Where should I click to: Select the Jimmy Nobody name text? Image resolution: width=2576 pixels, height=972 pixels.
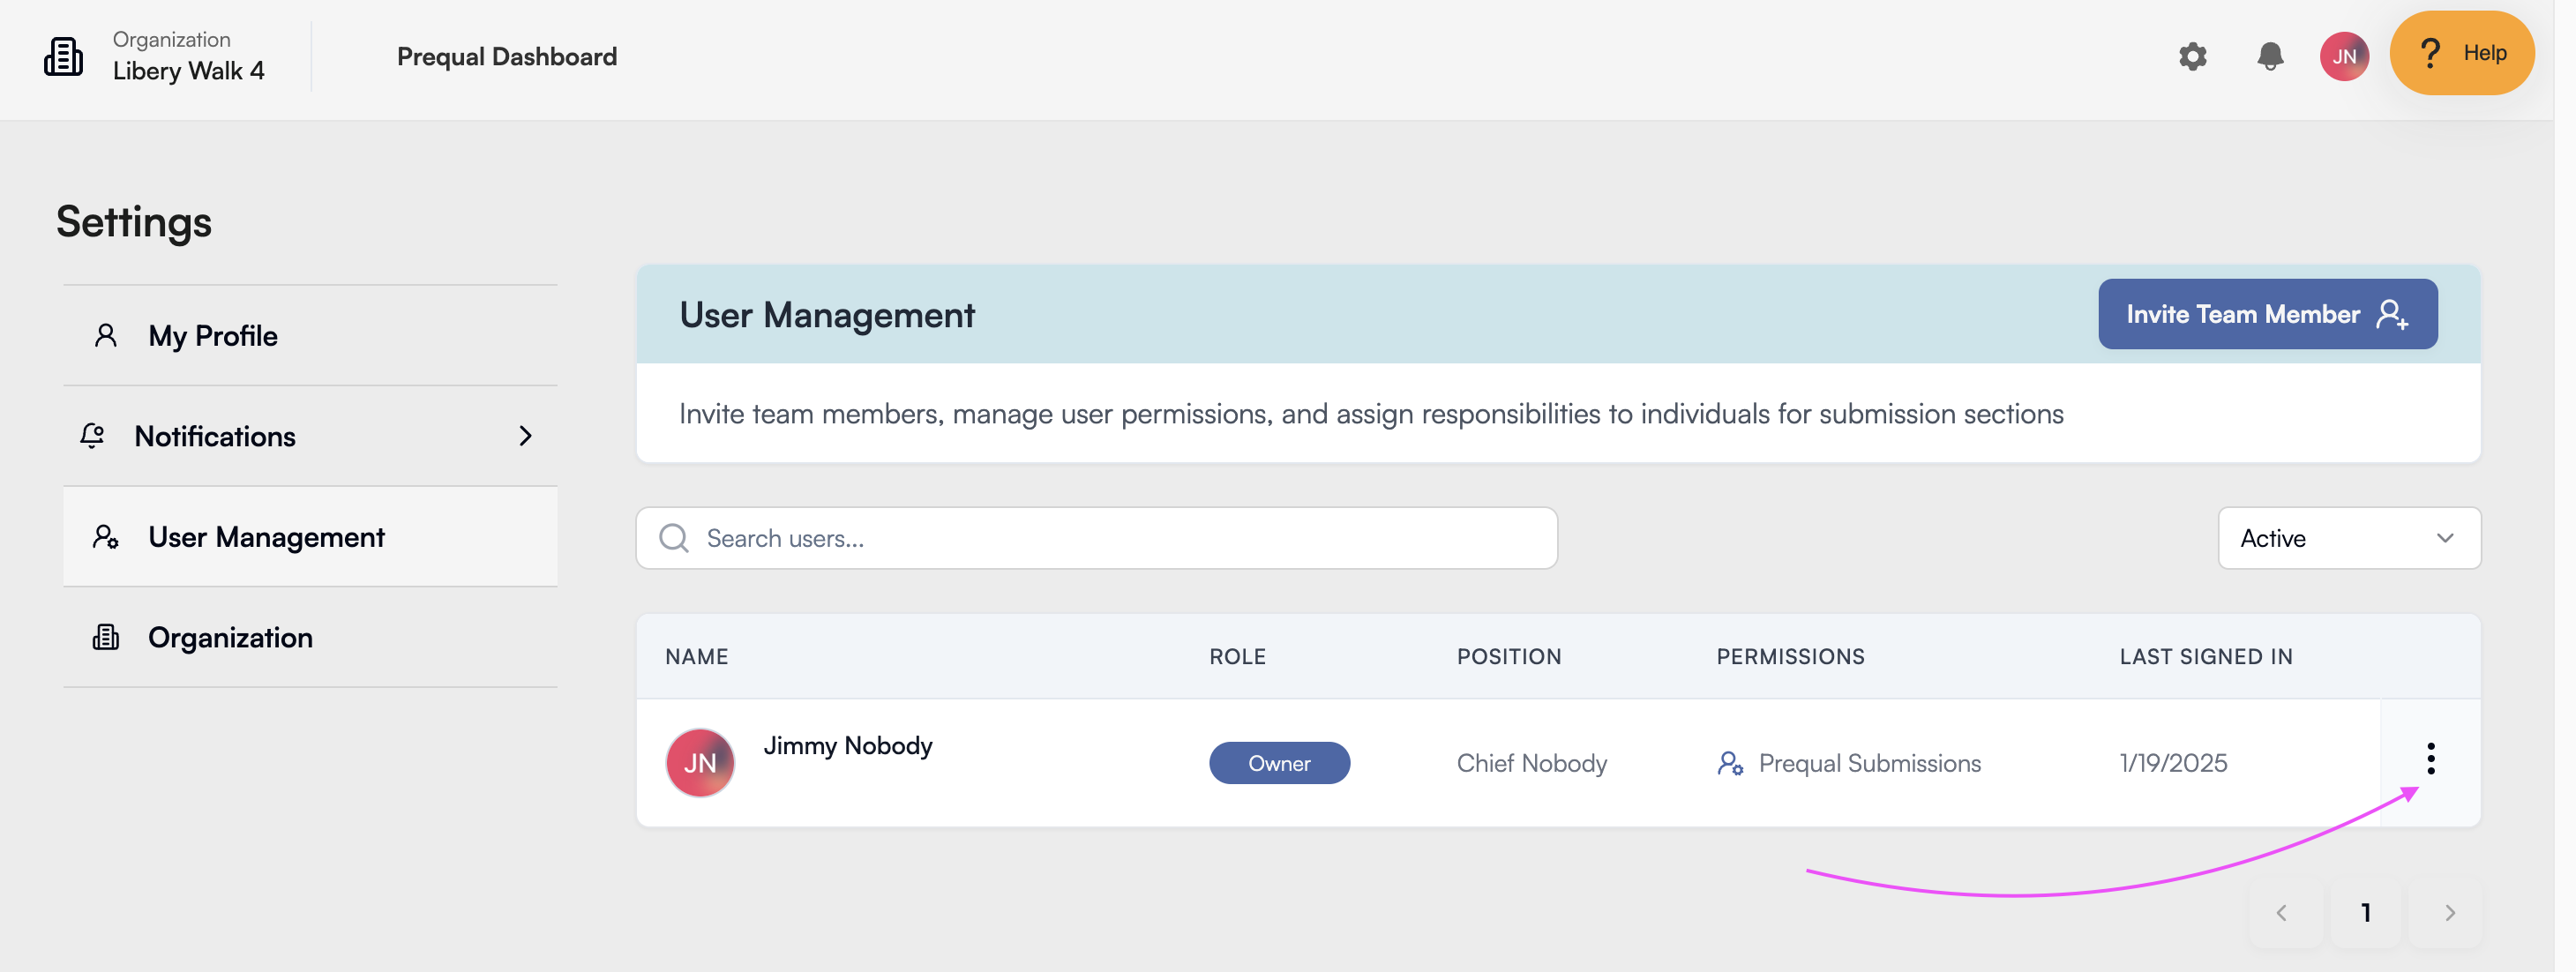[848, 746]
